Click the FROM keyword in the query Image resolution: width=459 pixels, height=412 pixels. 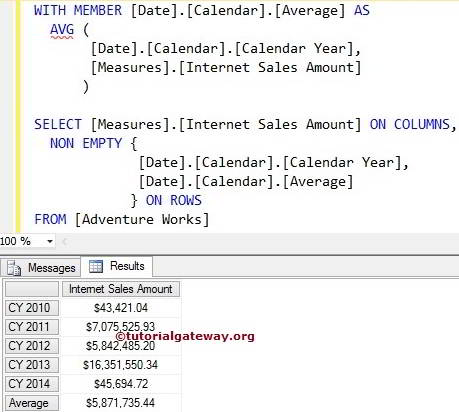[x=50, y=220]
